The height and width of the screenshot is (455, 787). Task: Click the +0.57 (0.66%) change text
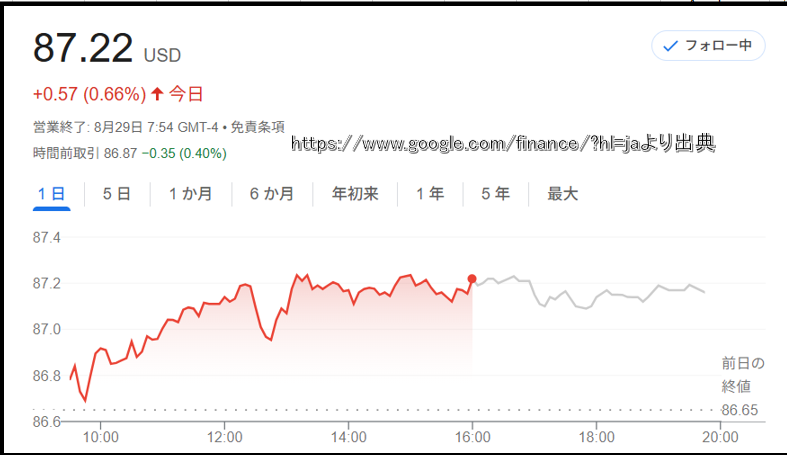[89, 94]
